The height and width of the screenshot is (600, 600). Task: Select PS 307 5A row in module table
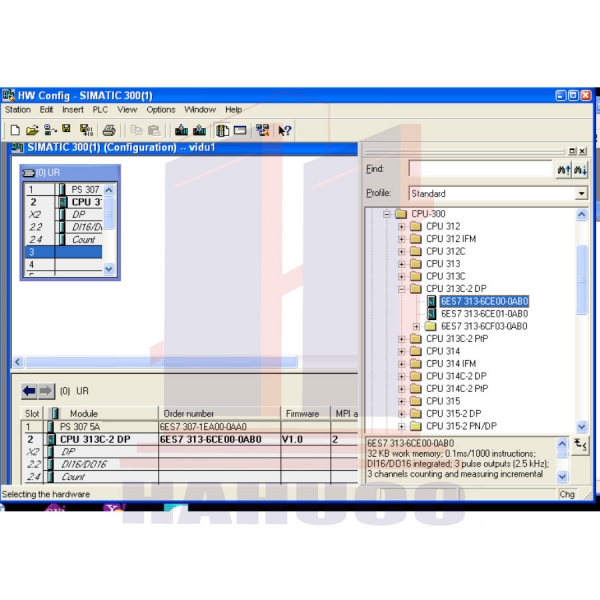click(x=190, y=427)
